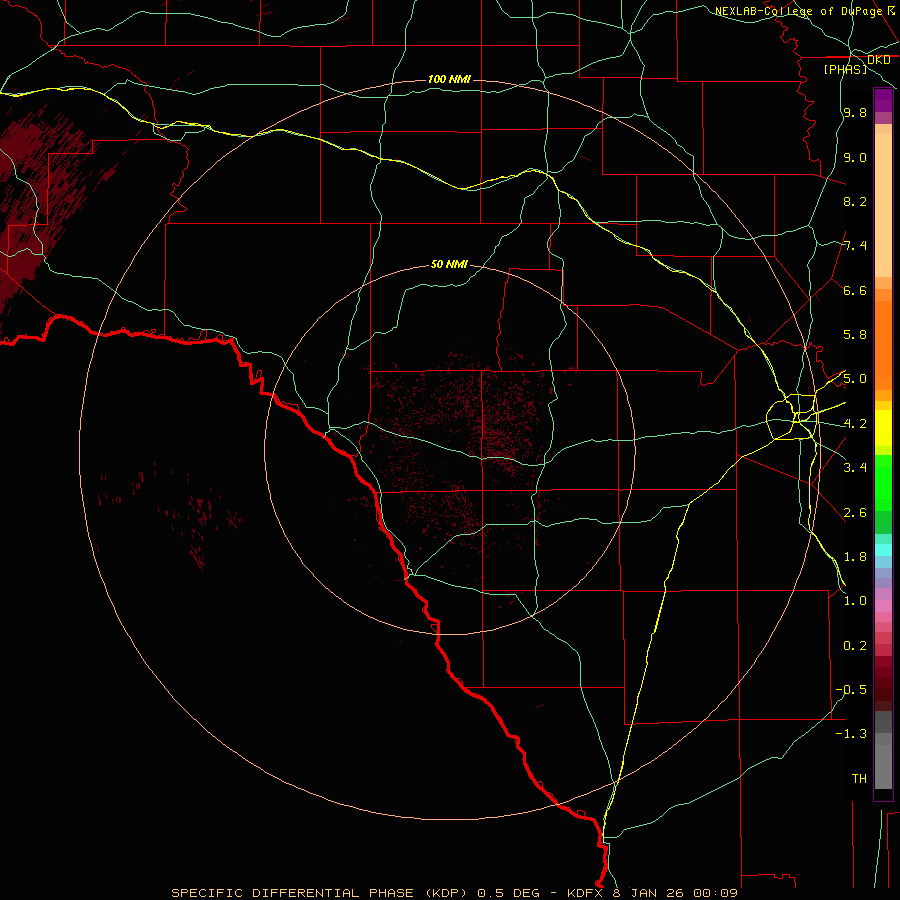Click the gray bottom segment of the color bar

883,761
